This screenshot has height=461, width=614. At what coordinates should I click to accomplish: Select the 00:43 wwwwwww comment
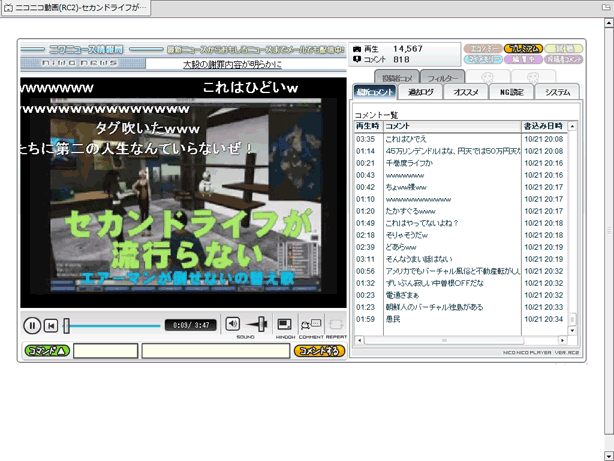click(460, 175)
